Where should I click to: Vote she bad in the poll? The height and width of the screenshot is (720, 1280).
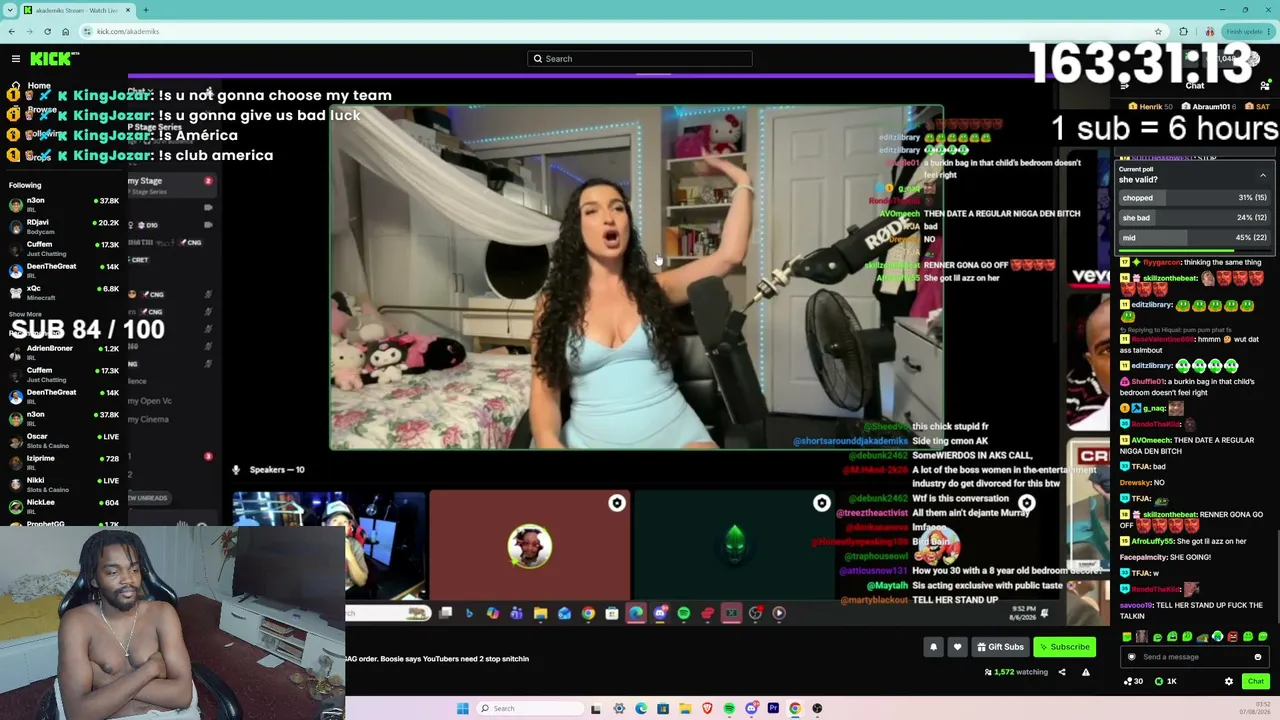tap(1193, 218)
